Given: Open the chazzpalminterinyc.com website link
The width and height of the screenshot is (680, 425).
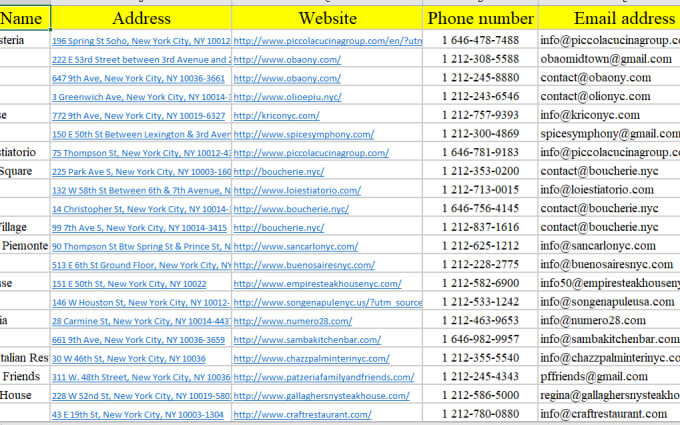Looking at the screenshot, I should pos(311,359).
